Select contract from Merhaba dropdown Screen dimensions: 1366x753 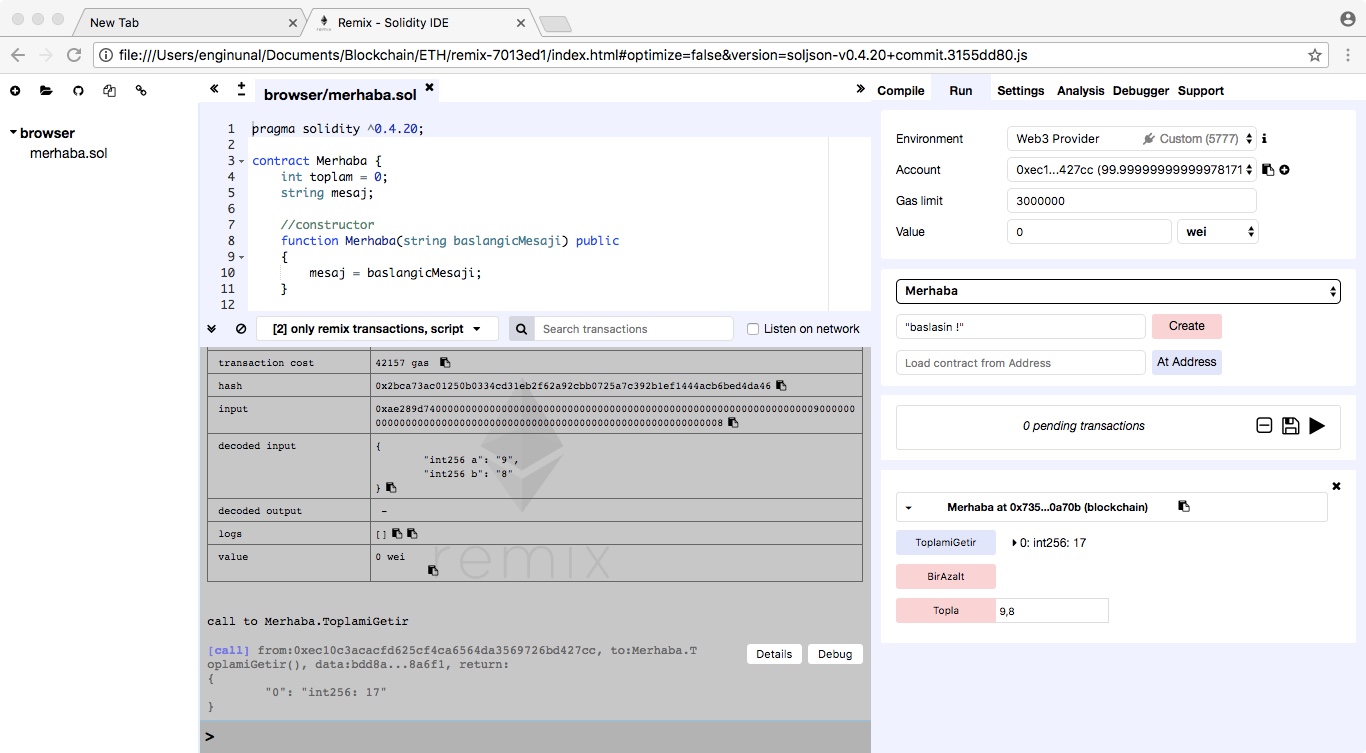coord(1118,291)
